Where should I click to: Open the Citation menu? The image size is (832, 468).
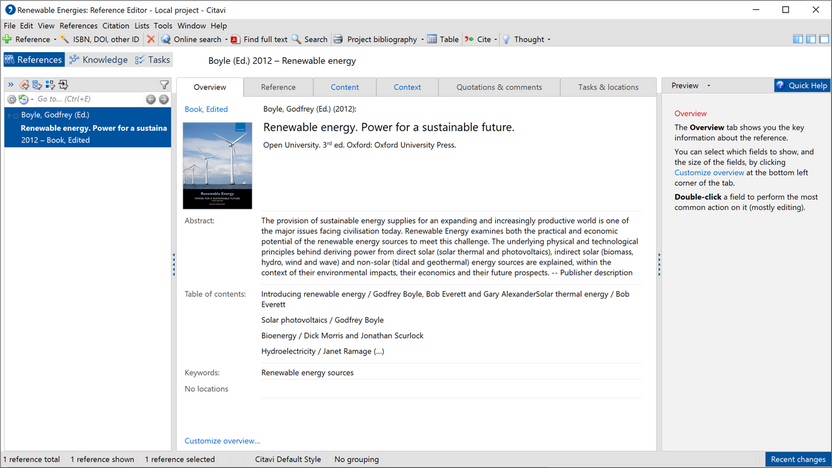pyautogui.click(x=116, y=25)
